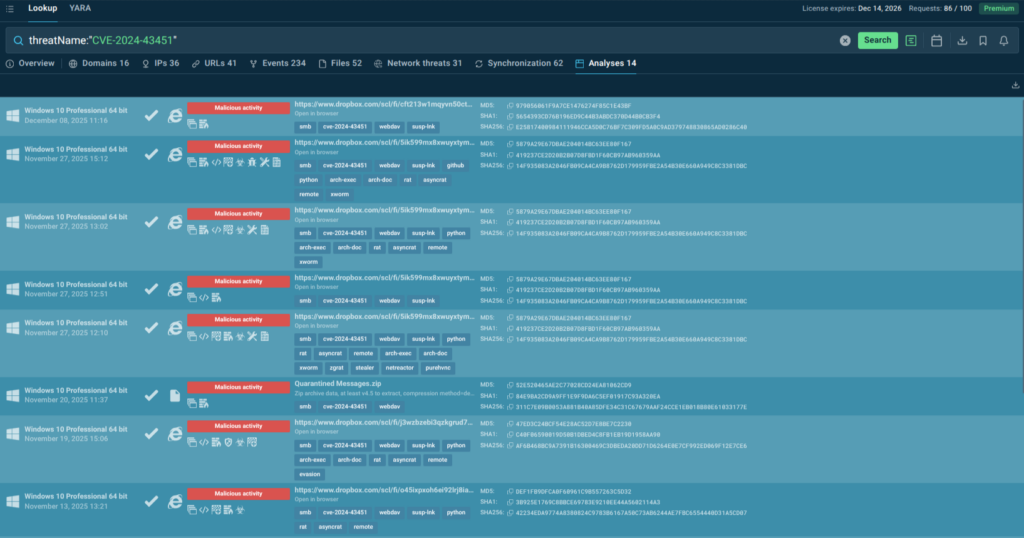
Task: Clear the search query with the X icon
Action: 845,40
